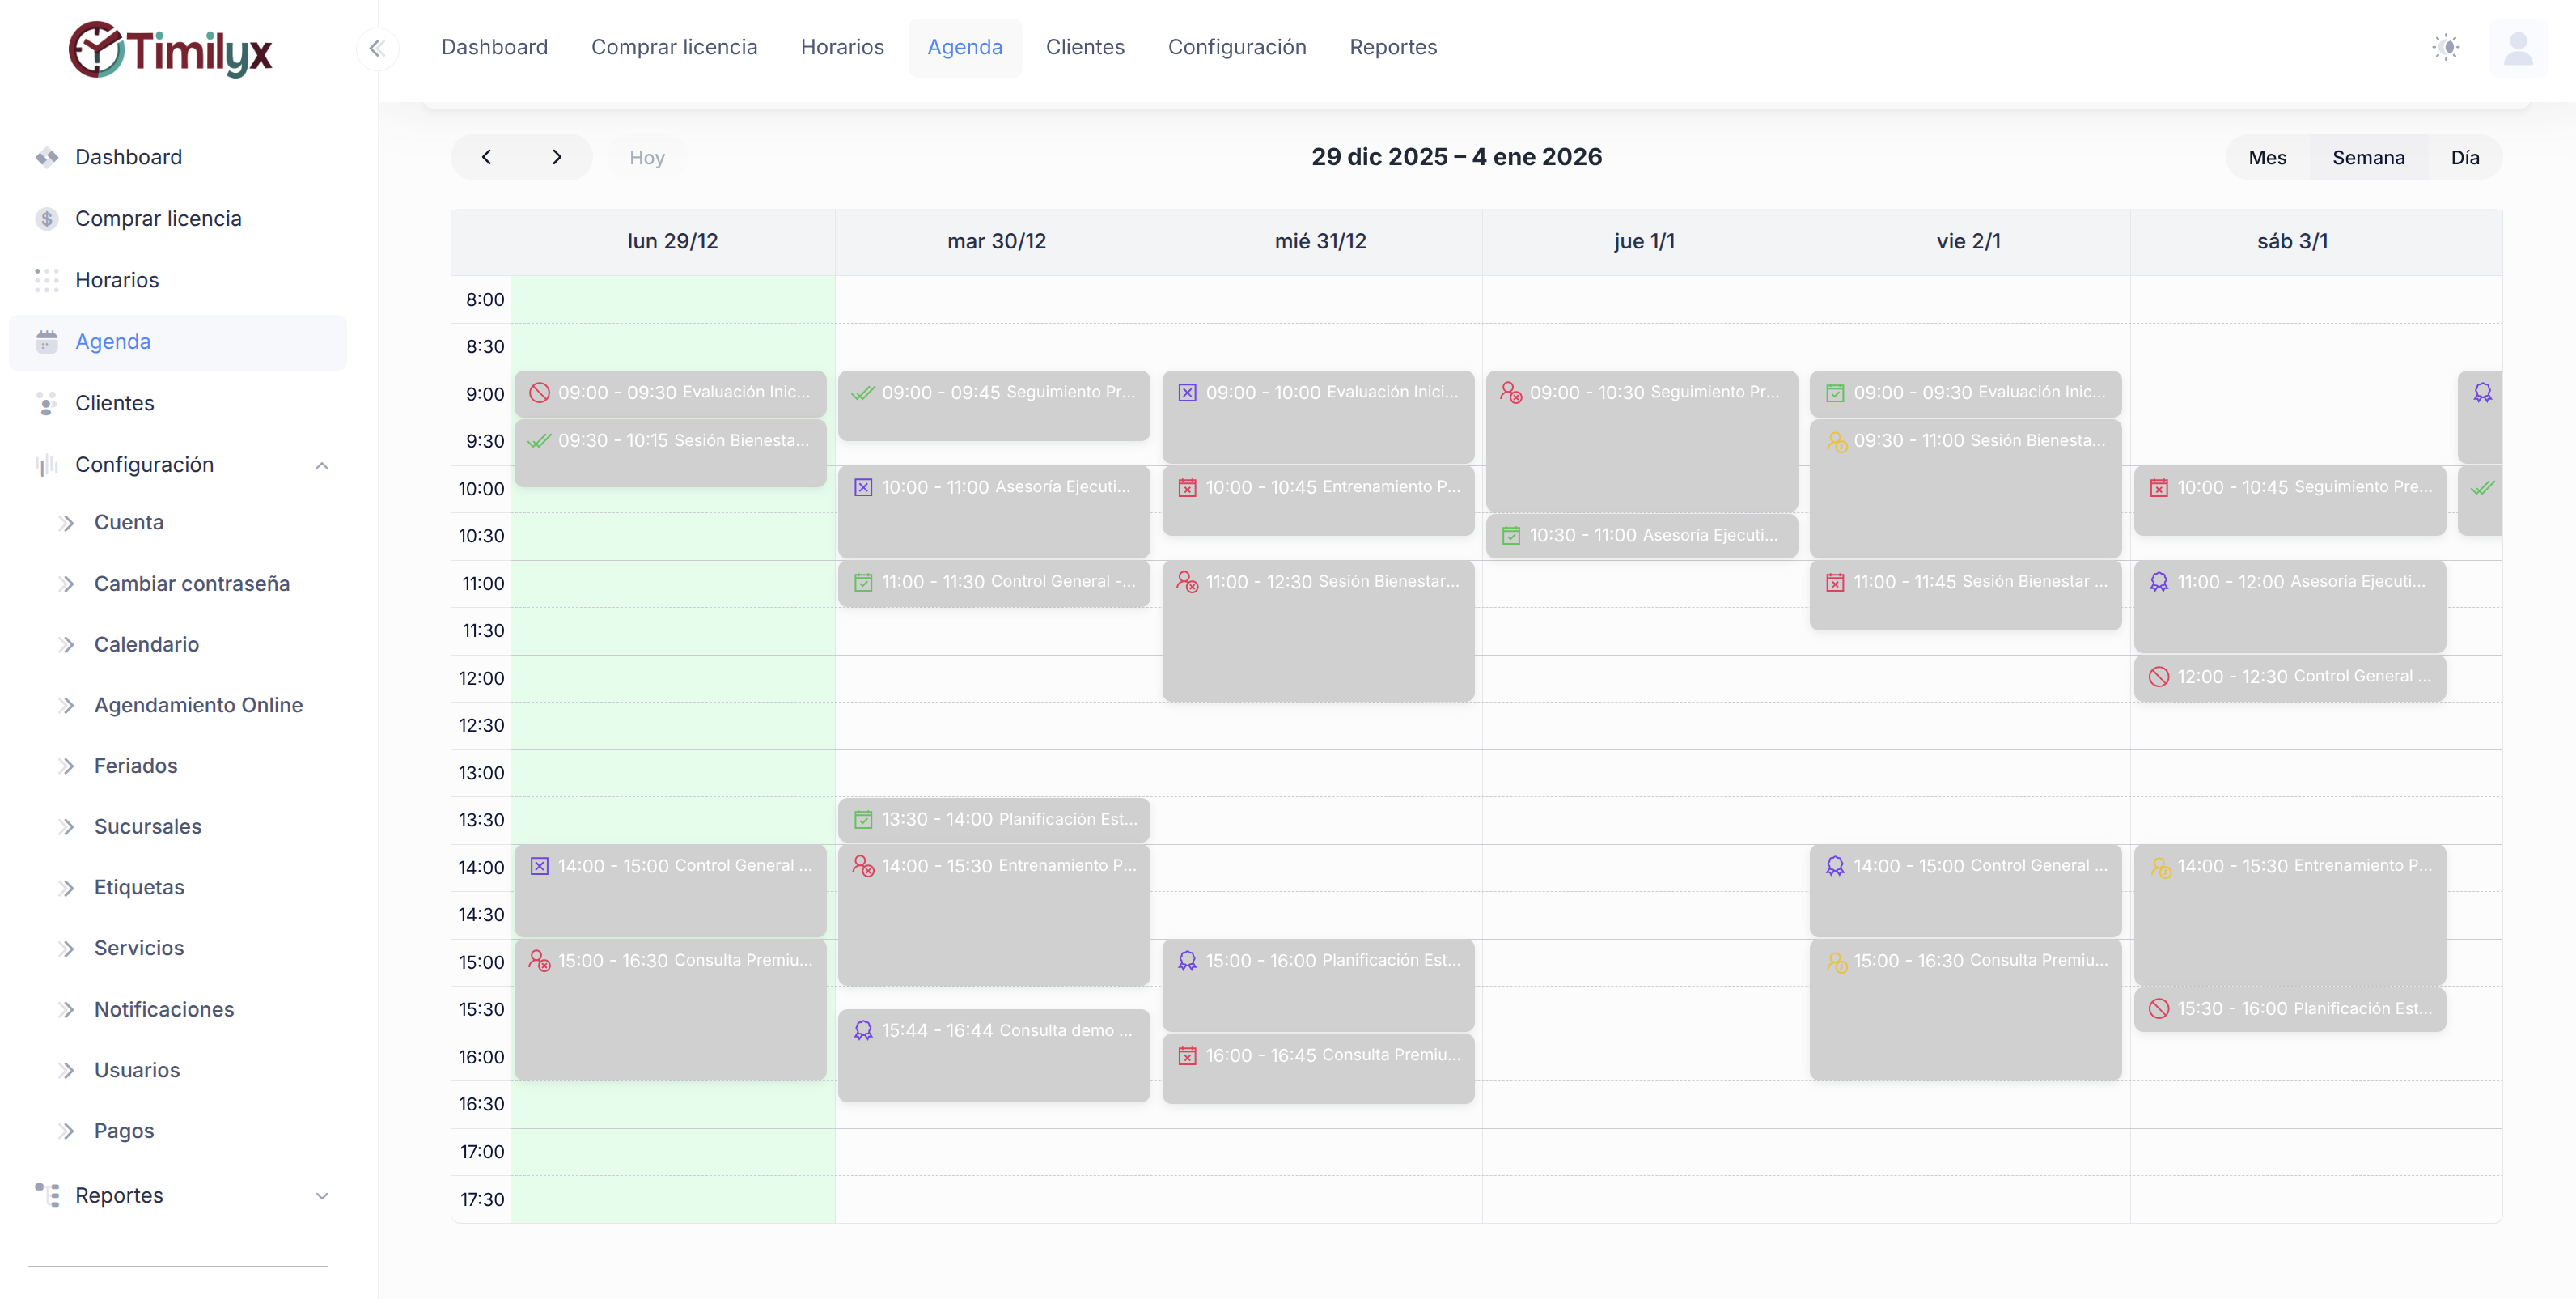Open the Horarios tab in top navigation

(x=841, y=47)
